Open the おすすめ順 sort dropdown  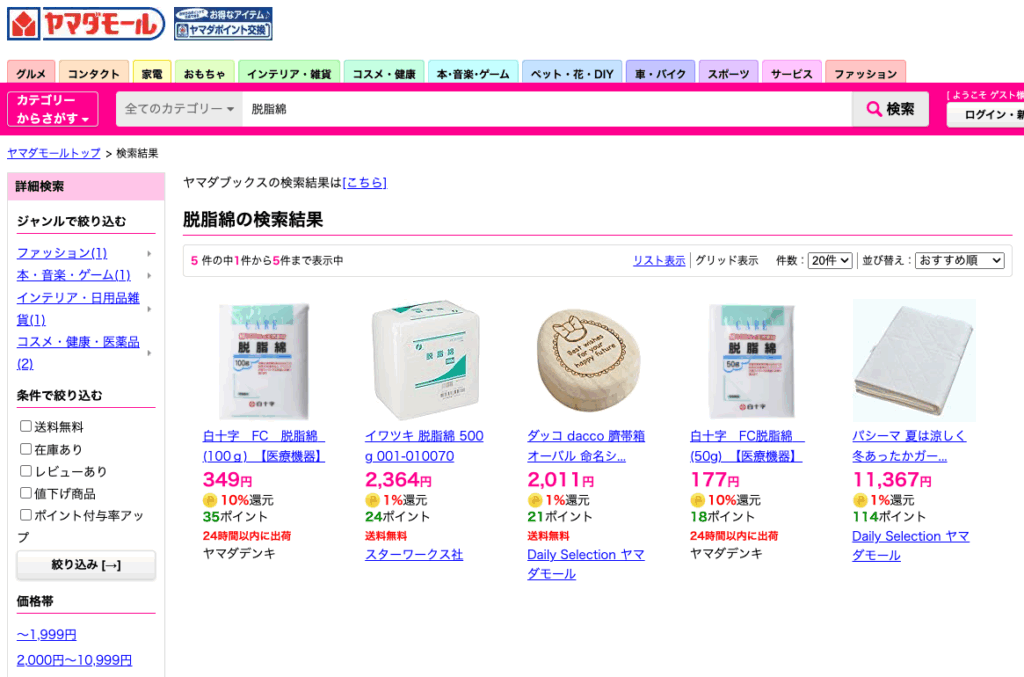pos(959,260)
